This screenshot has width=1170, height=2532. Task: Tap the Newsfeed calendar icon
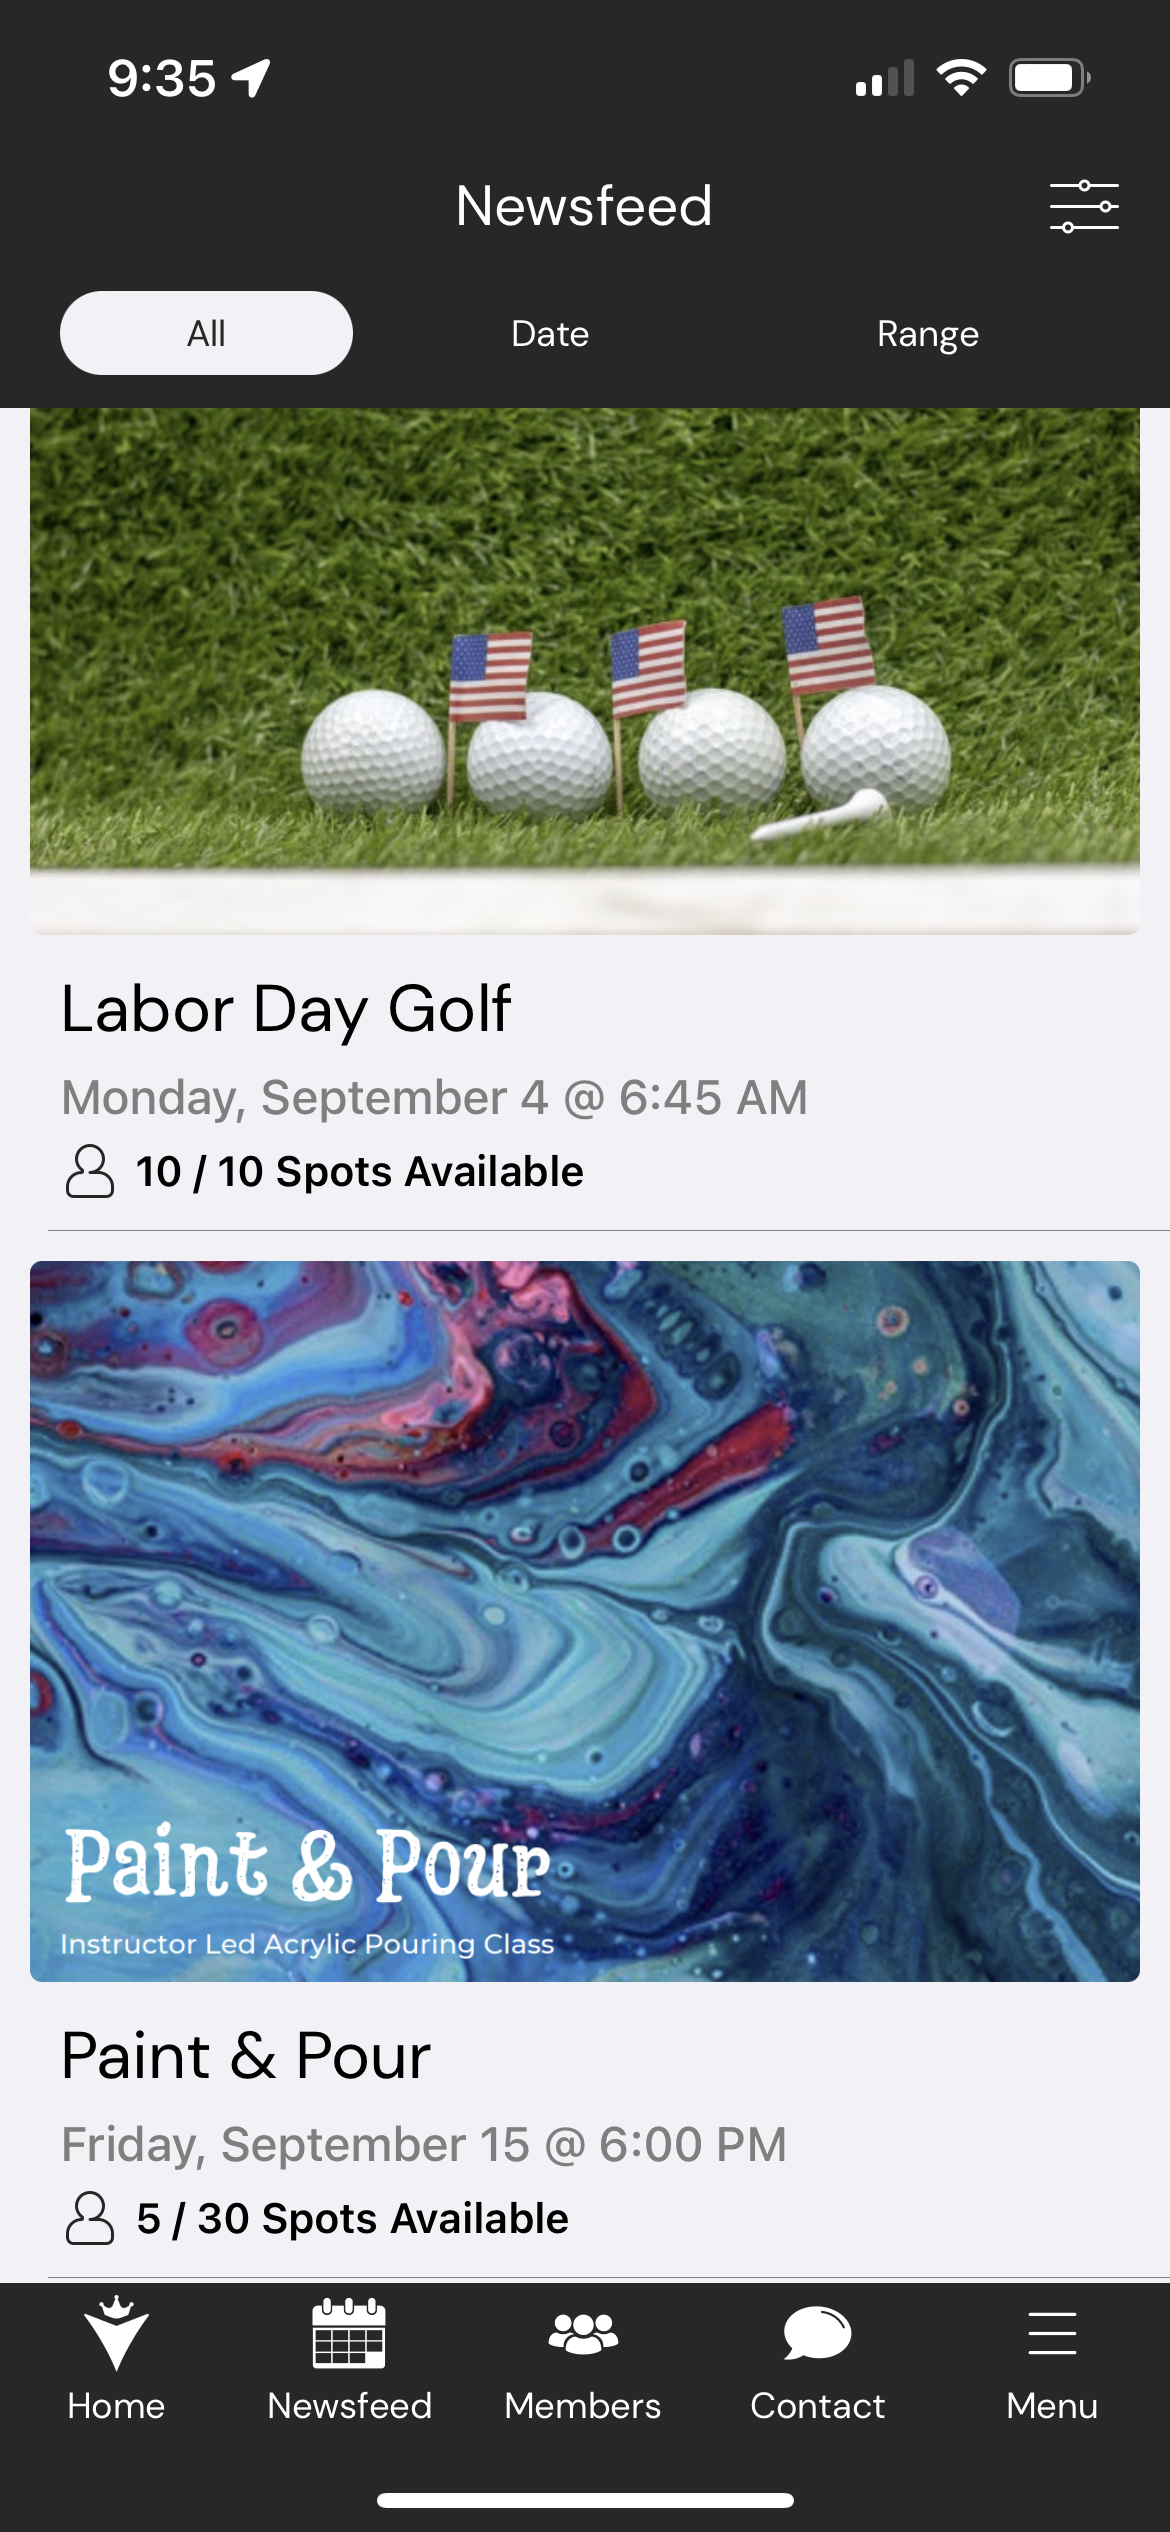[x=349, y=2334]
